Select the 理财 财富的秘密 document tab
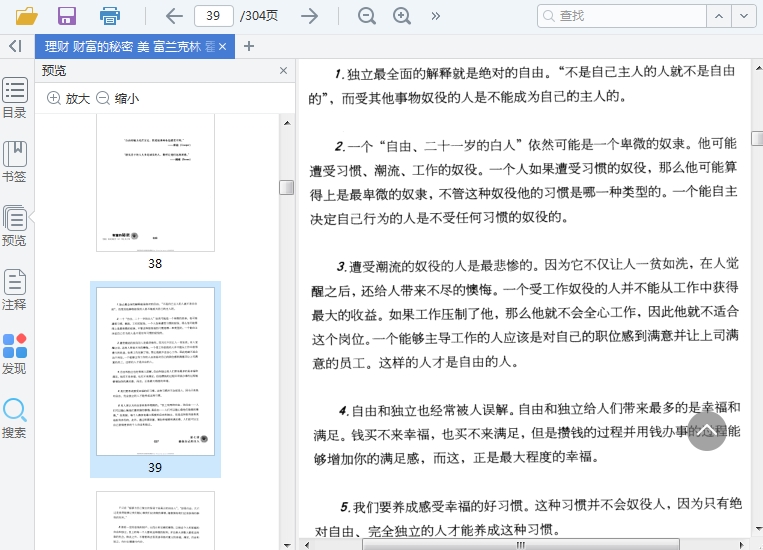This screenshot has width=763, height=550. (127, 46)
